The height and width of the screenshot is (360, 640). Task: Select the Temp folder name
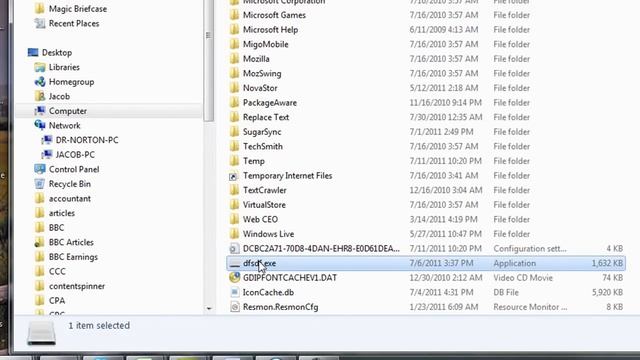click(254, 161)
